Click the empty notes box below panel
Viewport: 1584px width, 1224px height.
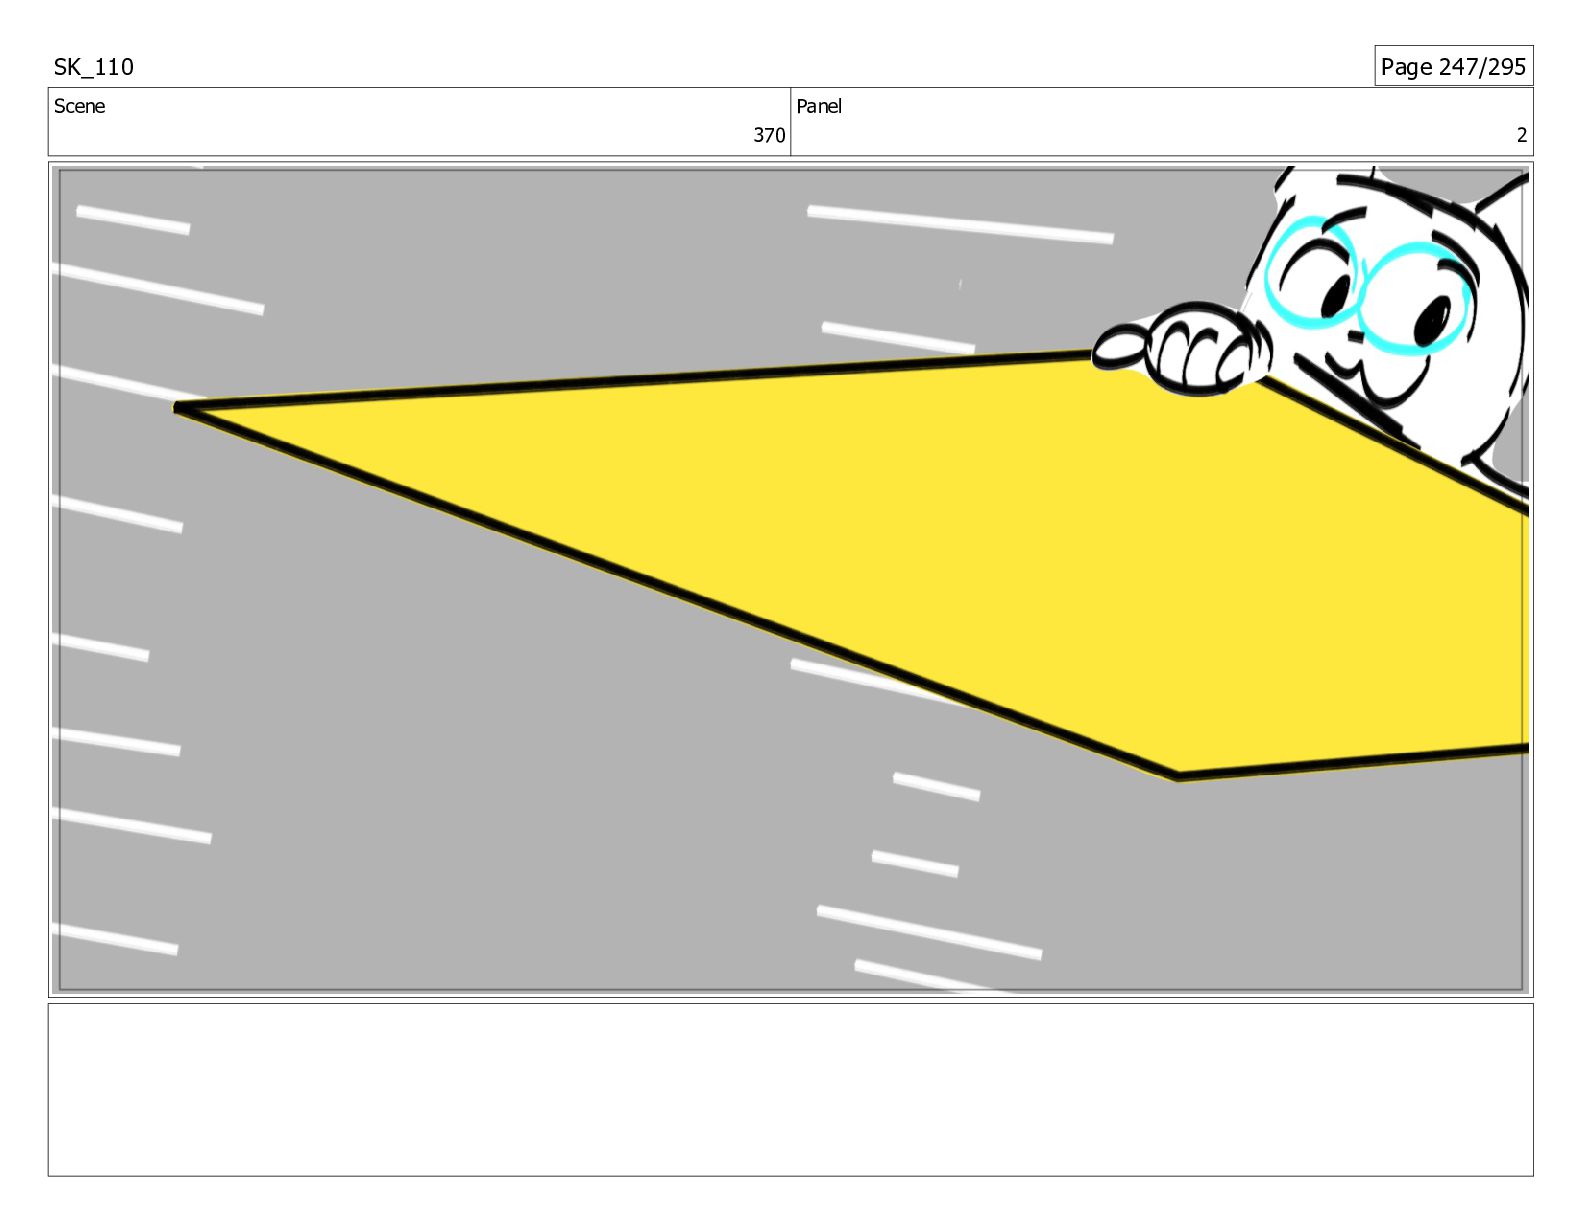791,1090
